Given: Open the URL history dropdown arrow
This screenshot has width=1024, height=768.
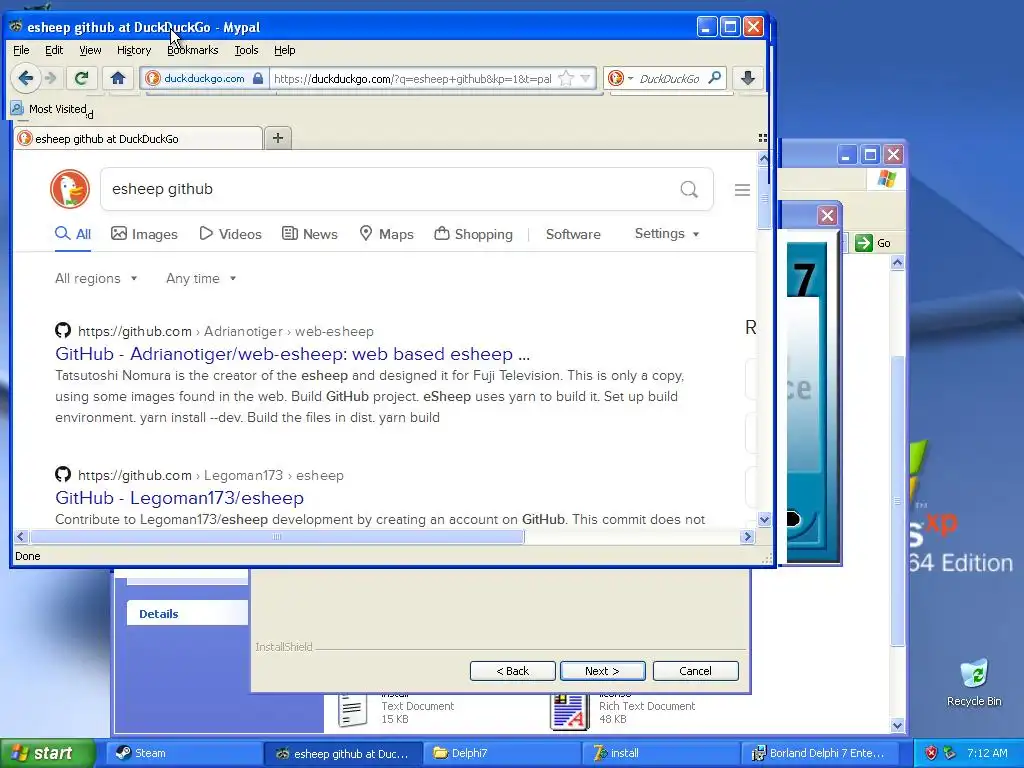Looking at the screenshot, I should [586, 78].
